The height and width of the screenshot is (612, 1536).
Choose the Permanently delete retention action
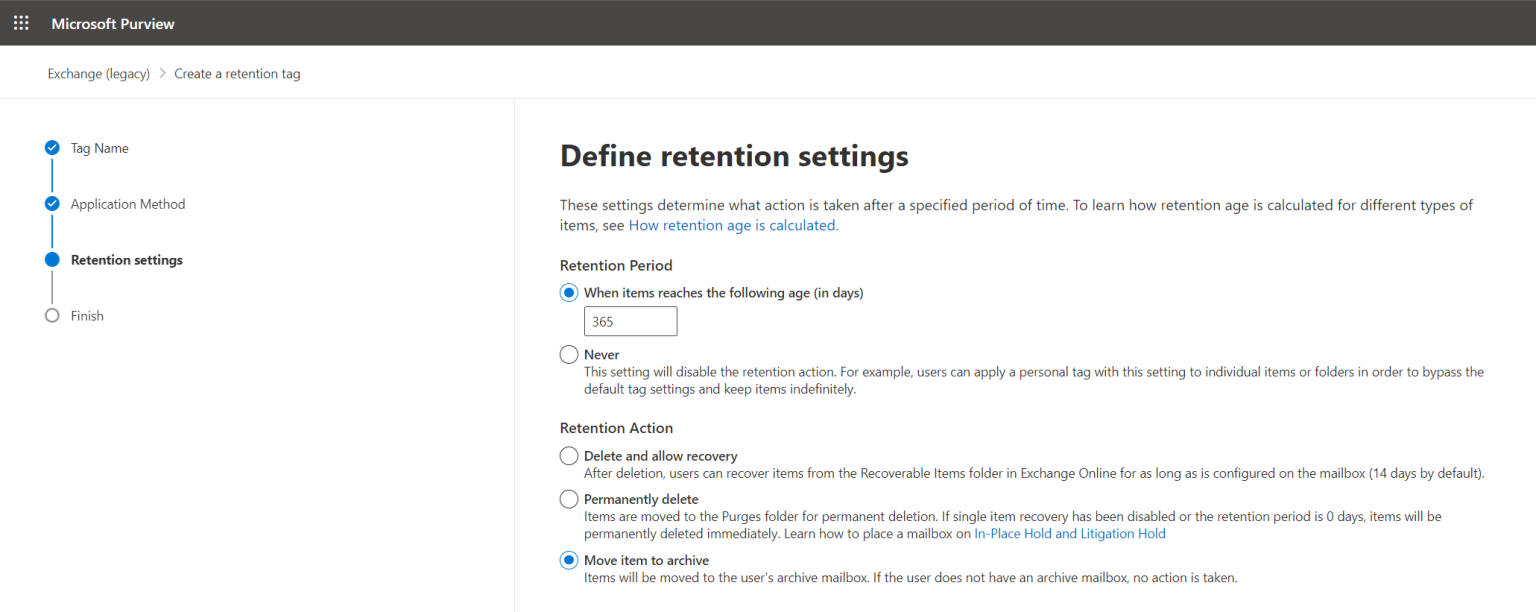pyautogui.click(x=568, y=498)
